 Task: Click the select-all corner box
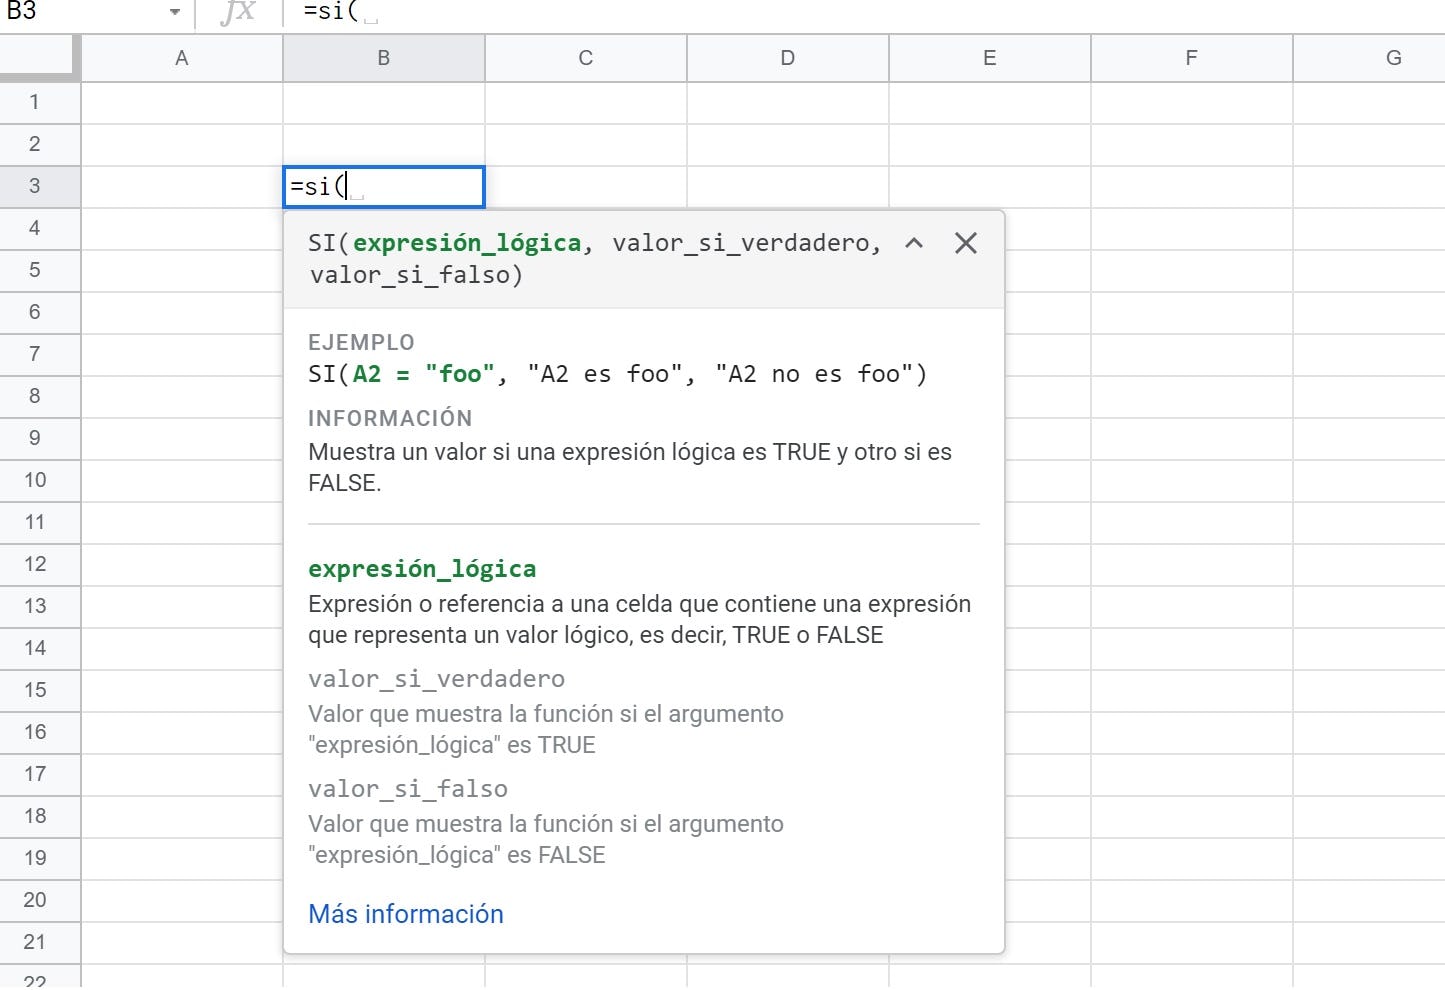[38, 57]
